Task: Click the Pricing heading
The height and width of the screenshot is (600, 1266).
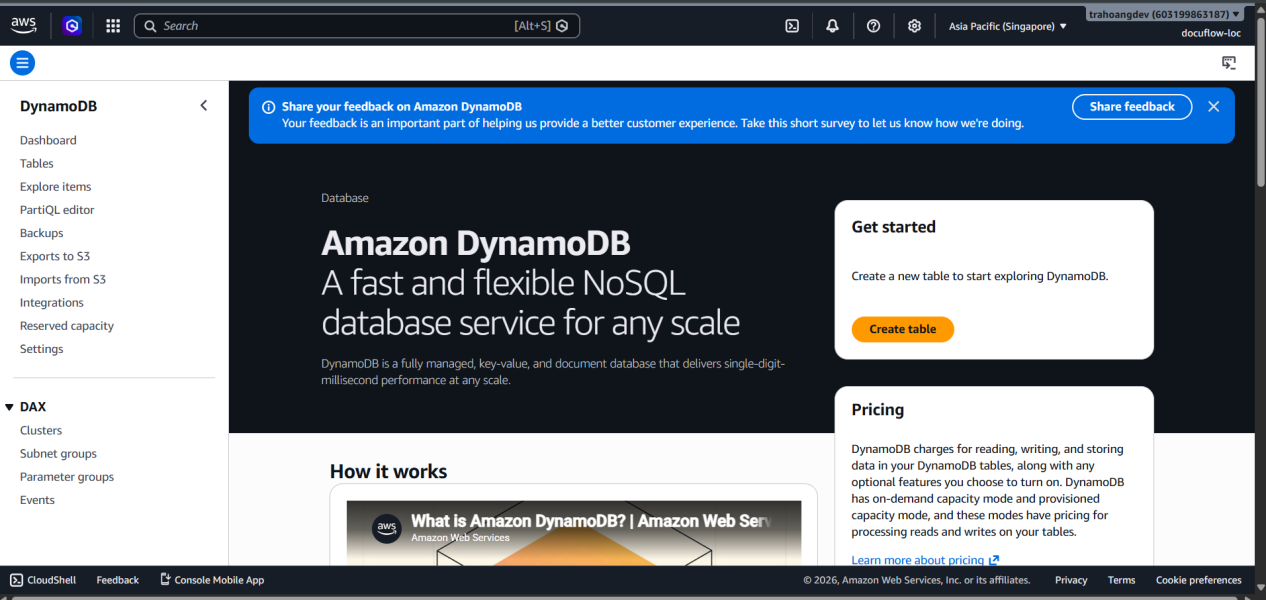Action: point(878,409)
